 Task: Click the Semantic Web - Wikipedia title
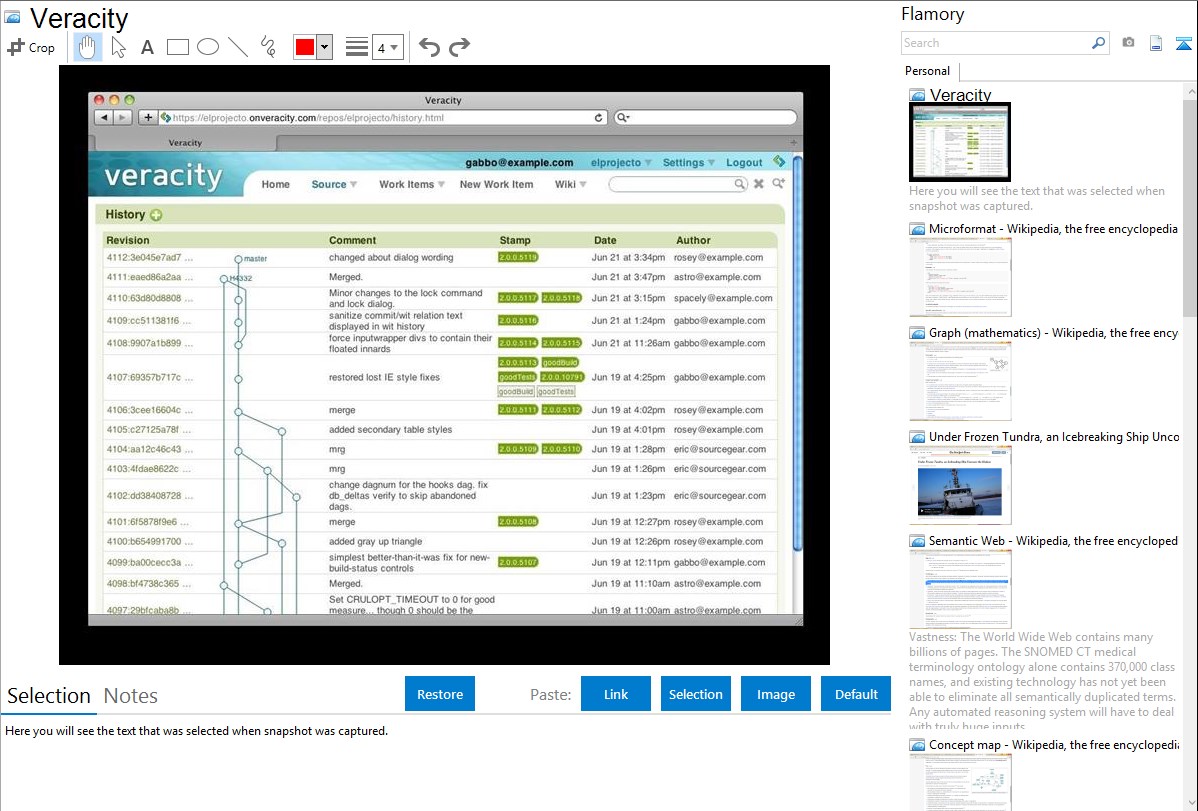pos(1053,540)
